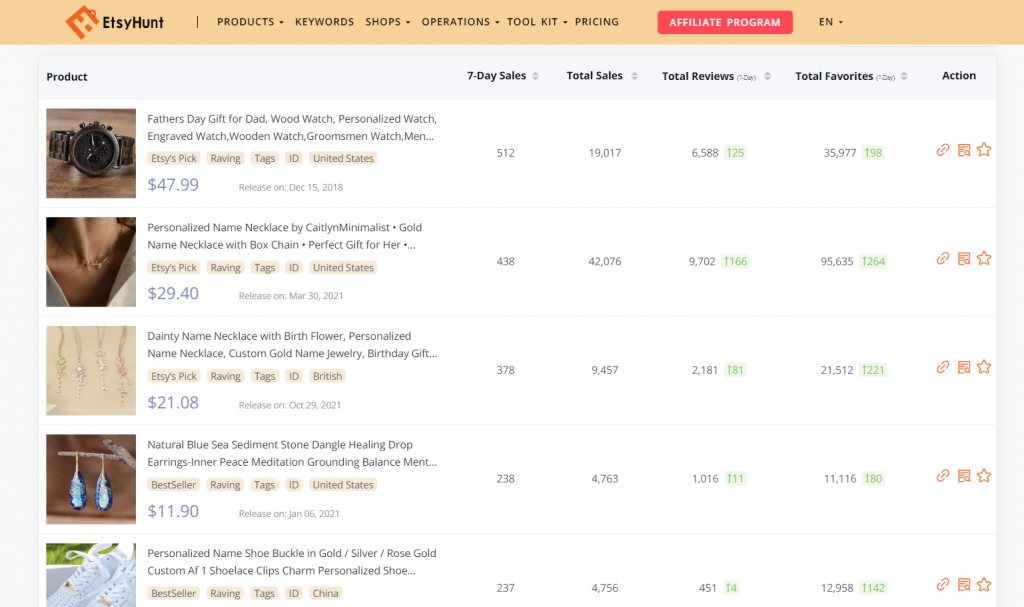Click details icon for Birth Flower necklace
The height and width of the screenshot is (607, 1024).
click(964, 367)
